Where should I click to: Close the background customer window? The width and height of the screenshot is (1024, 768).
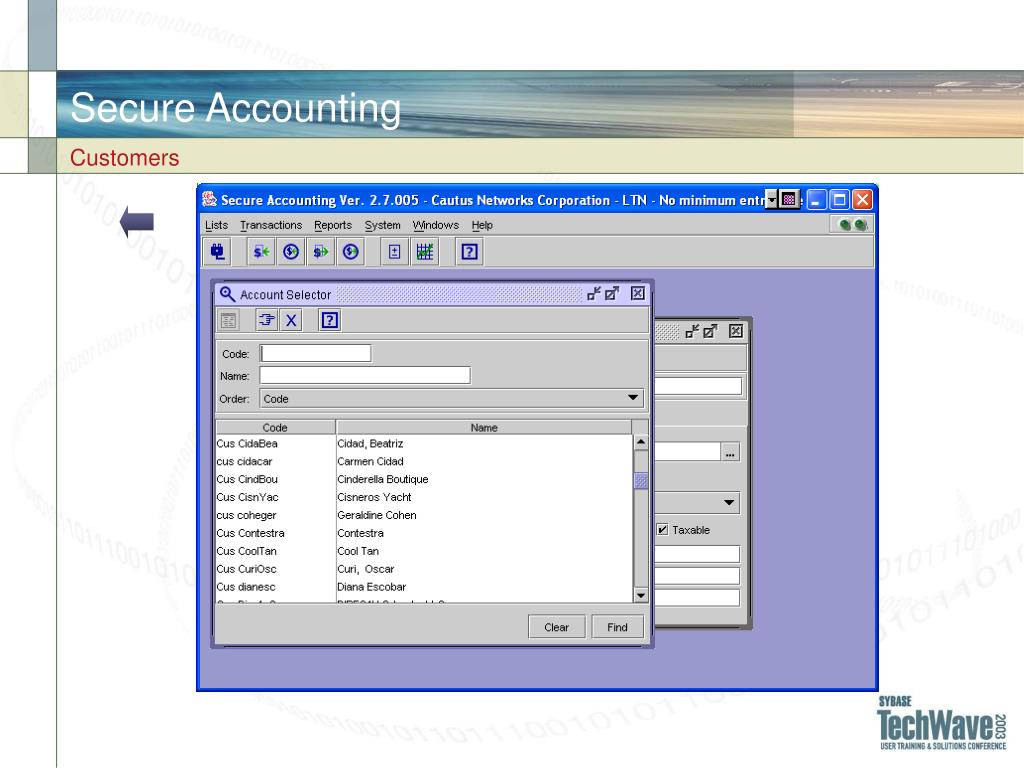tap(736, 331)
